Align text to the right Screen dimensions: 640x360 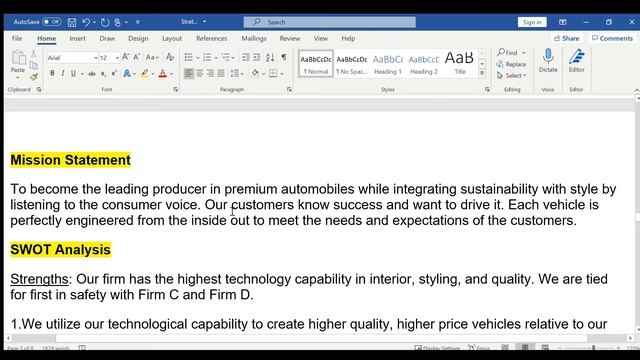210,73
